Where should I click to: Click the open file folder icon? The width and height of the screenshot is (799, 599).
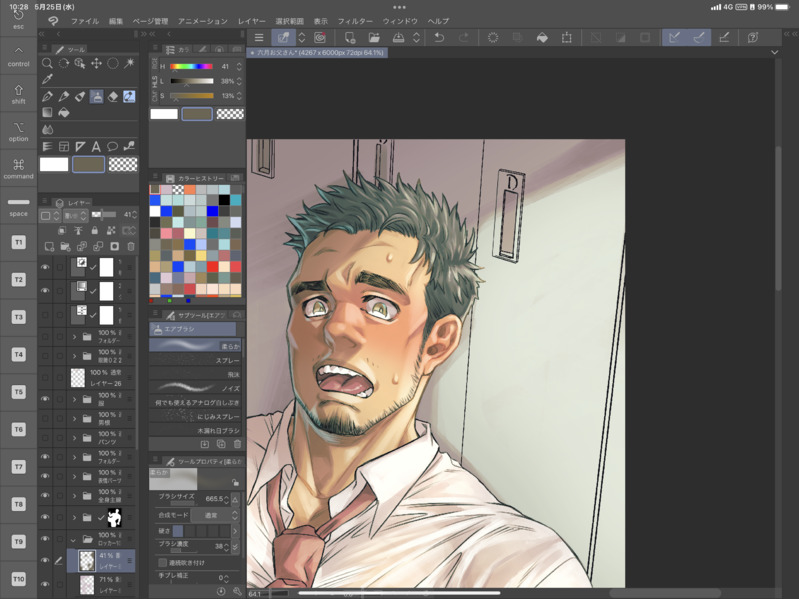coord(373,38)
